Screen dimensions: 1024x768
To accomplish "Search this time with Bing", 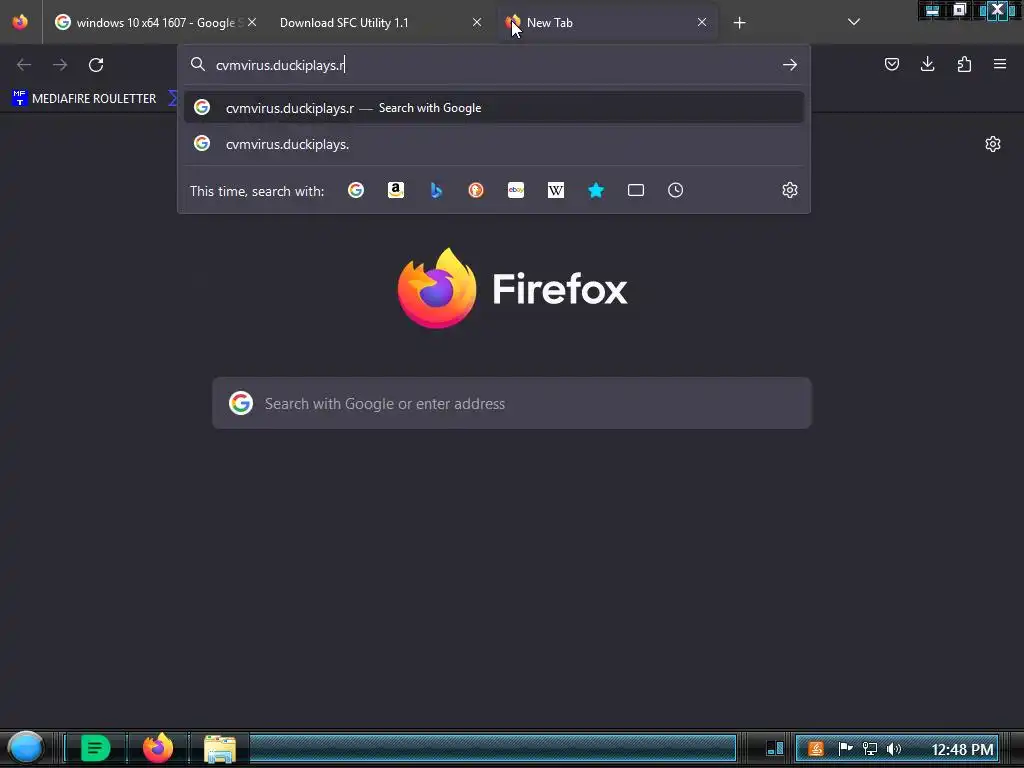I will tap(436, 190).
